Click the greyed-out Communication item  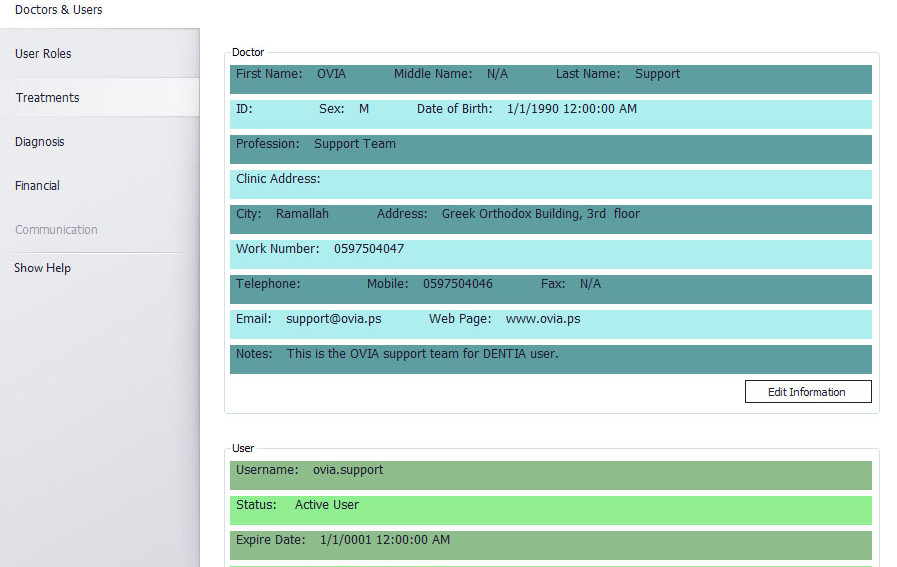[x=56, y=230]
